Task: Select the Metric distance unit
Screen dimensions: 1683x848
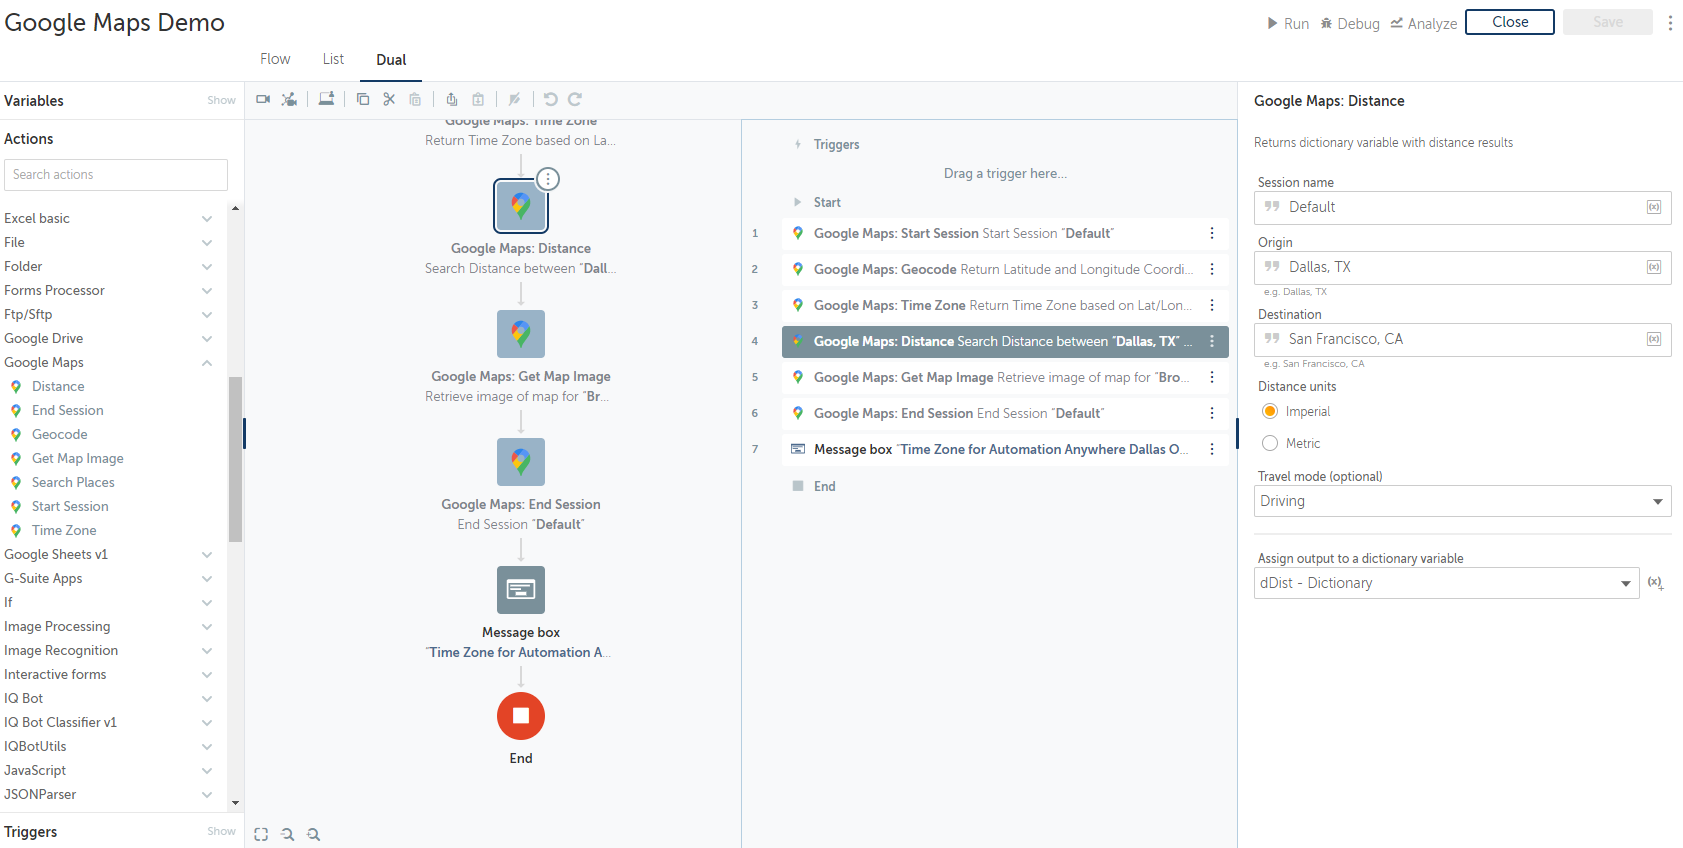Action: [1270, 443]
